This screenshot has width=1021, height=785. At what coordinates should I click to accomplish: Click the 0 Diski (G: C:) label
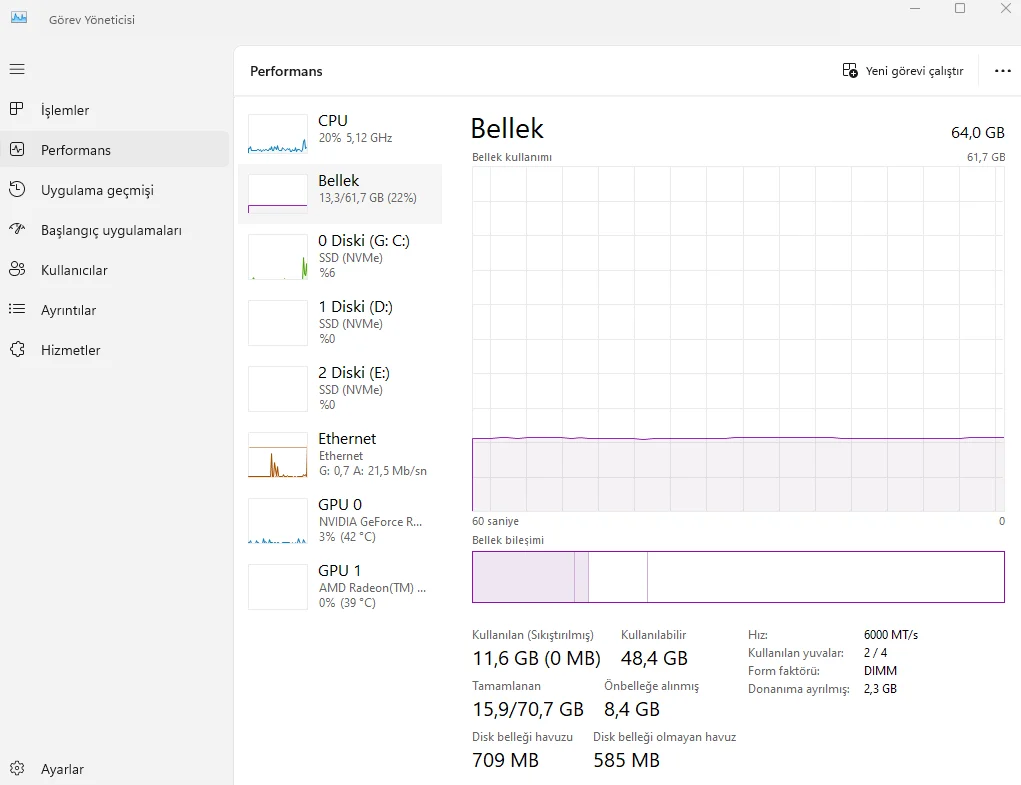364,241
